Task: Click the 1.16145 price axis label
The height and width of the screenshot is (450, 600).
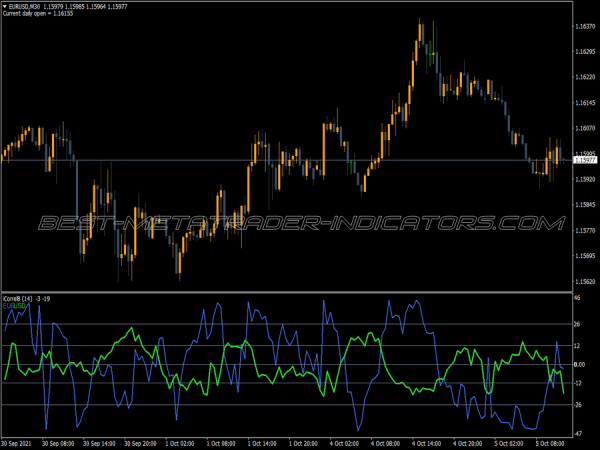Action: pyautogui.click(x=585, y=103)
